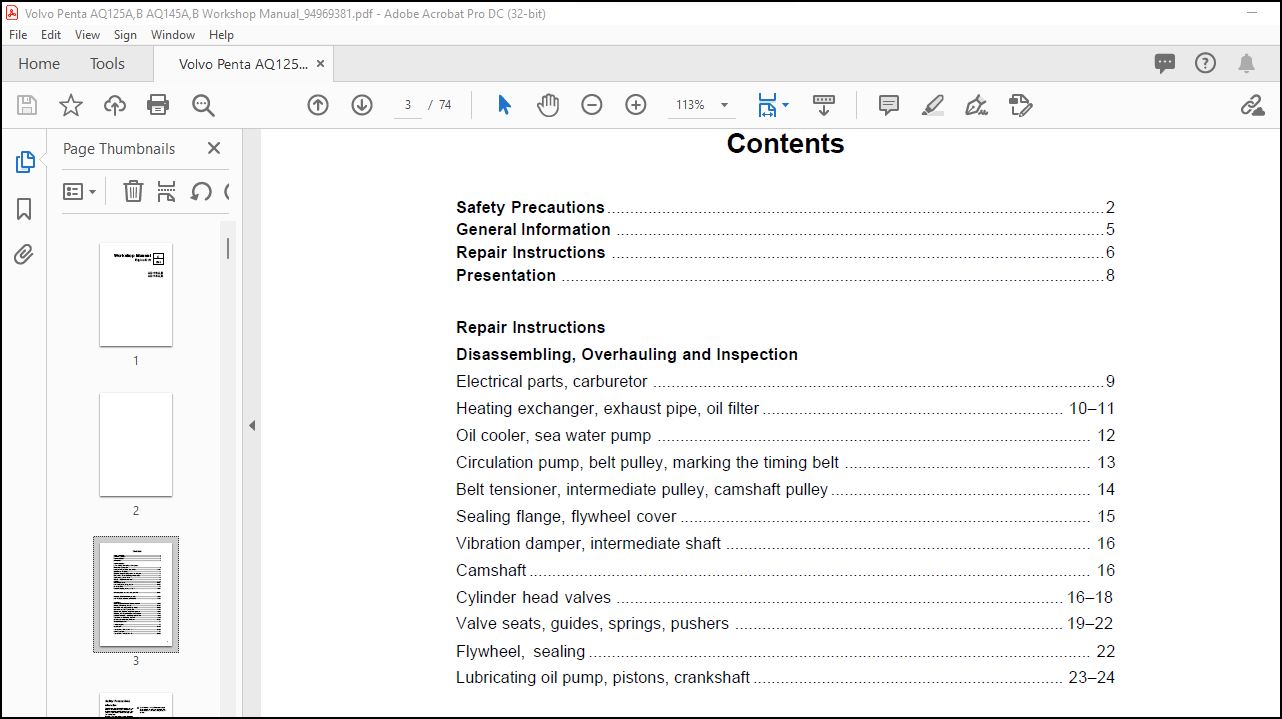Show Page Thumbnails sidebar icon

(x=25, y=162)
